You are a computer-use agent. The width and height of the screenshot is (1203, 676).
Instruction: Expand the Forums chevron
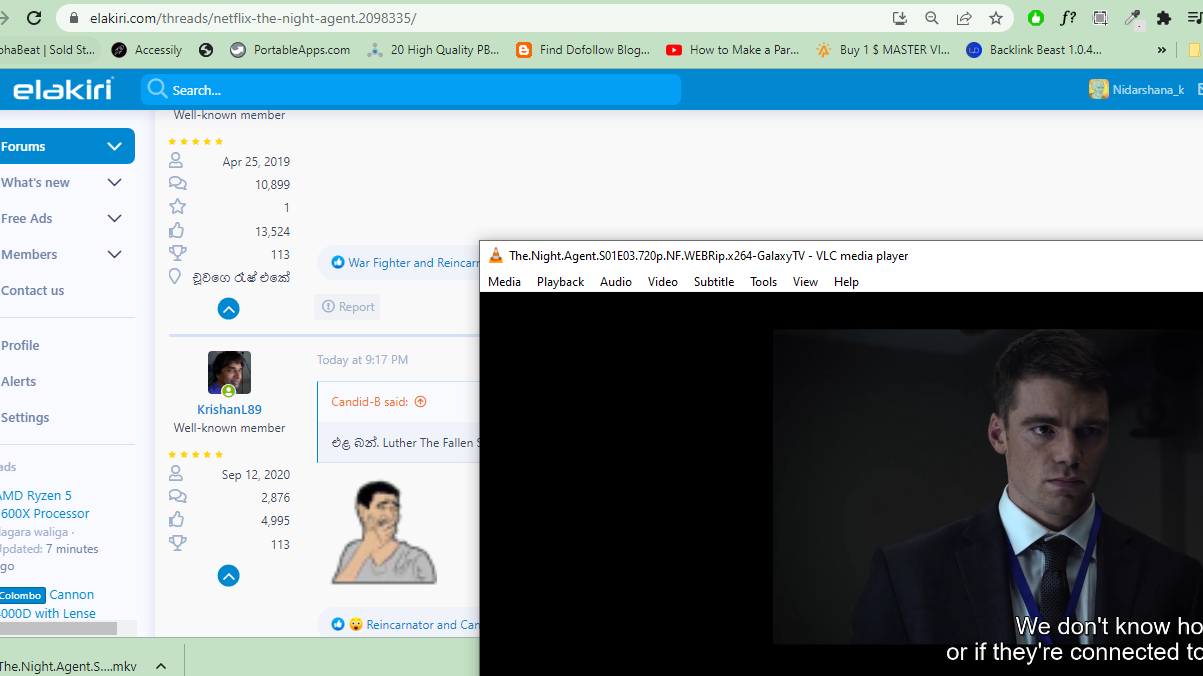click(114, 146)
